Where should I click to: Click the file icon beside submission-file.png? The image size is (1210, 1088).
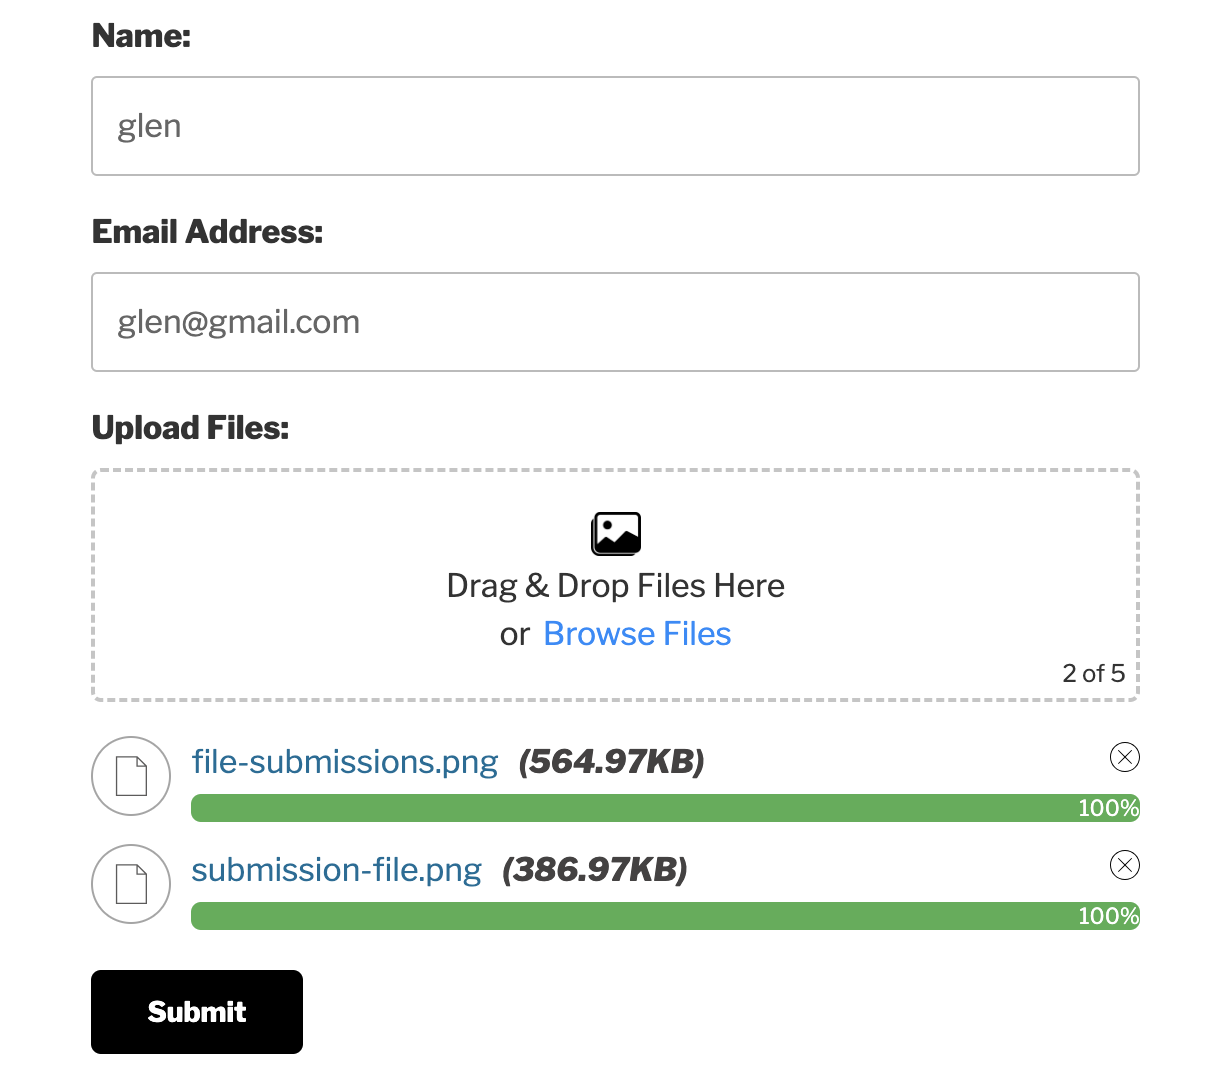(x=131, y=884)
